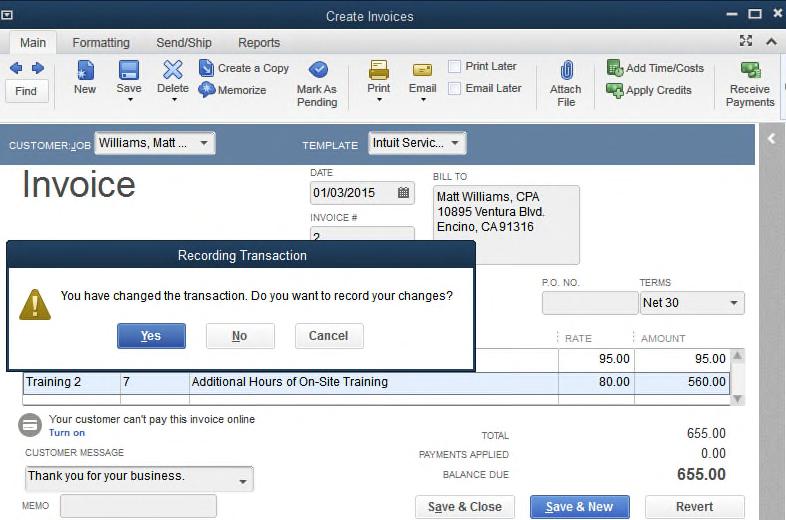The image size is (786, 520).
Task: Click the Revert button
Action: (x=694, y=506)
